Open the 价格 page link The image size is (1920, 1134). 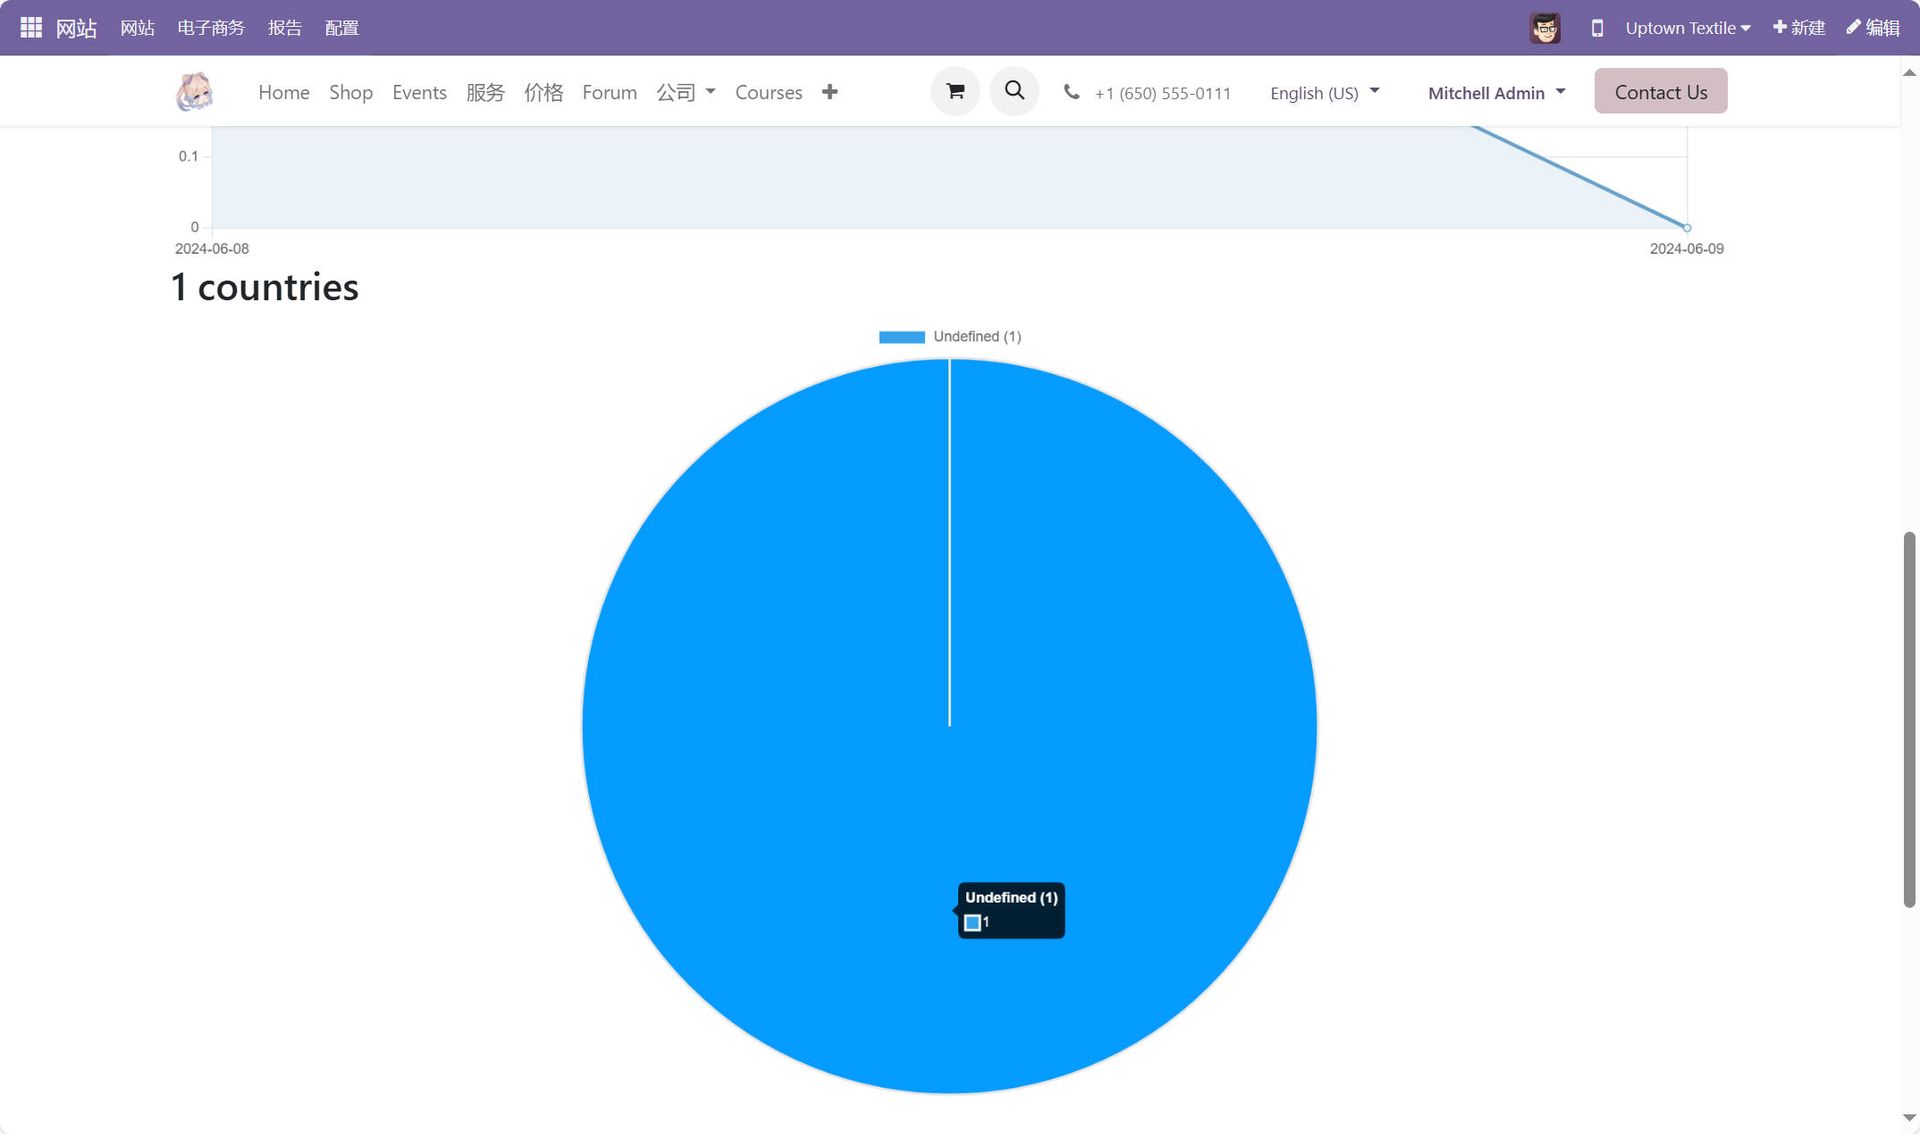(543, 92)
